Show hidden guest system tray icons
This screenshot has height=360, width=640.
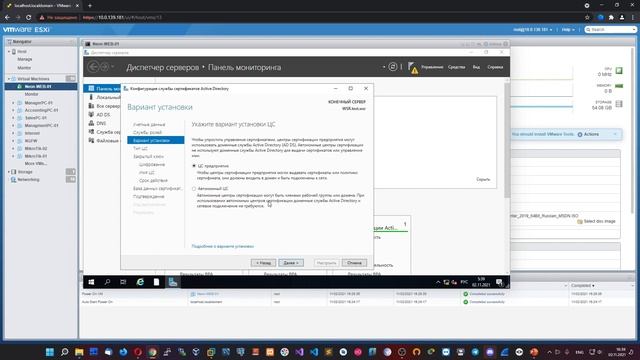[438, 282]
